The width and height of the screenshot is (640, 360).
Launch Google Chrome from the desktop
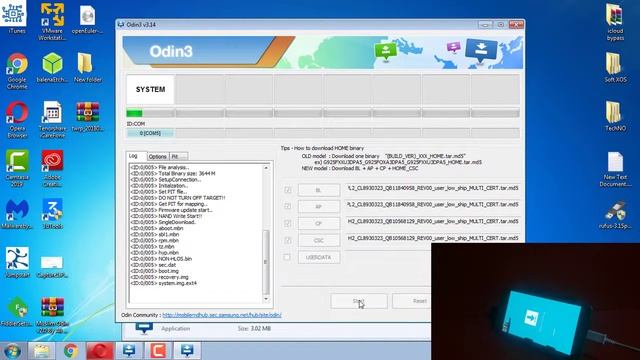click(17, 71)
